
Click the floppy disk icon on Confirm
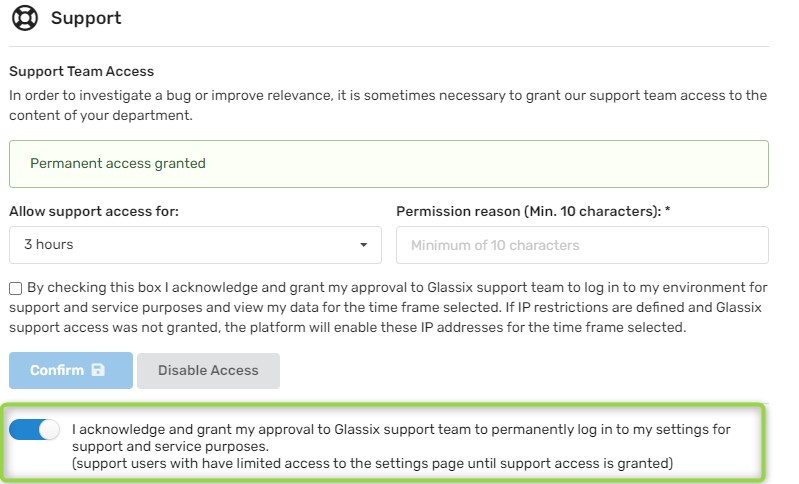(98, 370)
